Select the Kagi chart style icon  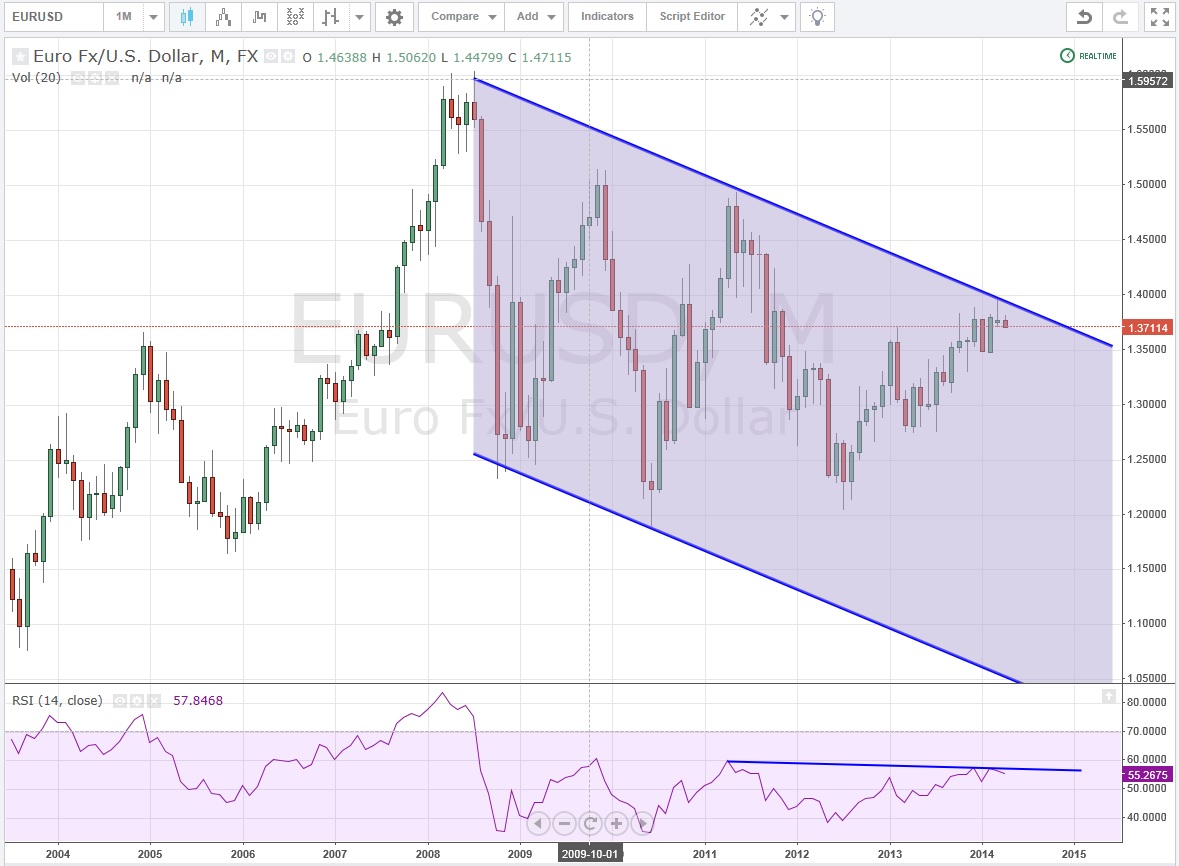(259, 17)
